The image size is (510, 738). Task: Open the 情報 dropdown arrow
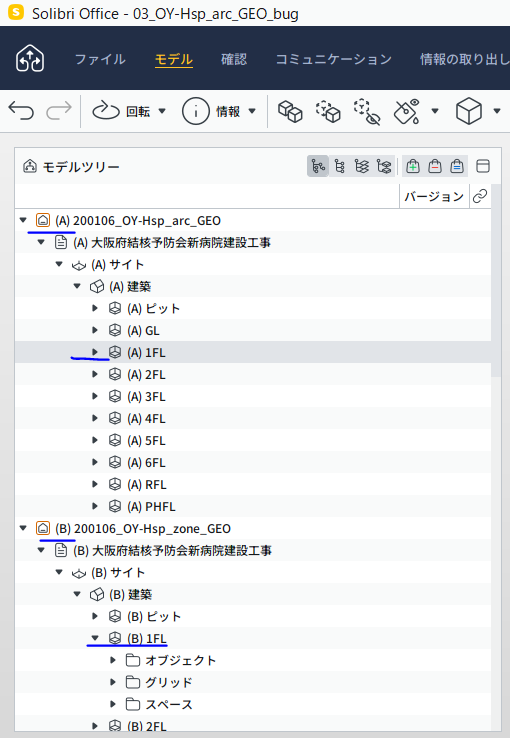coord(252,112)
